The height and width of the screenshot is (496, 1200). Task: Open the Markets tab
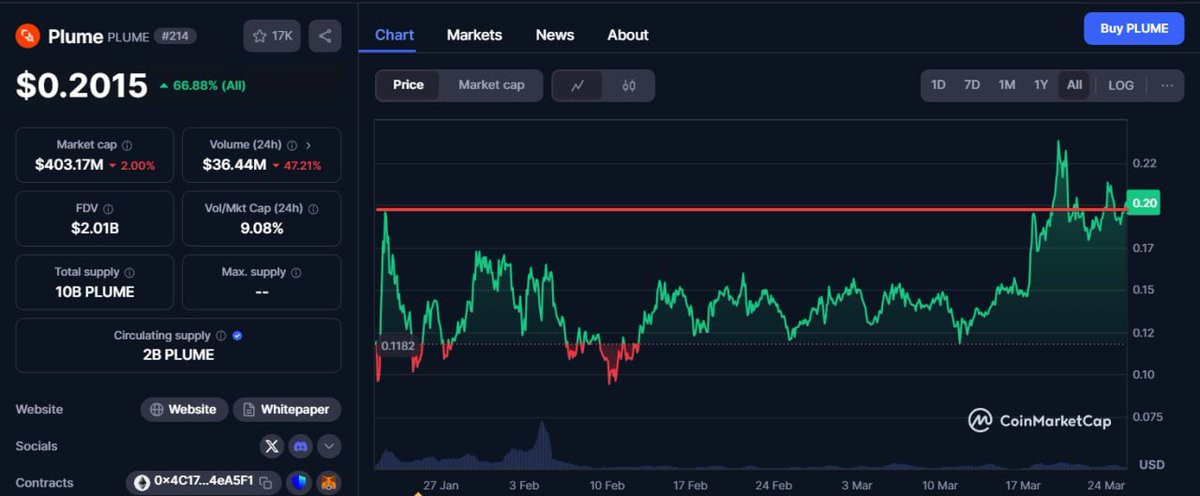tap(474, 35)
